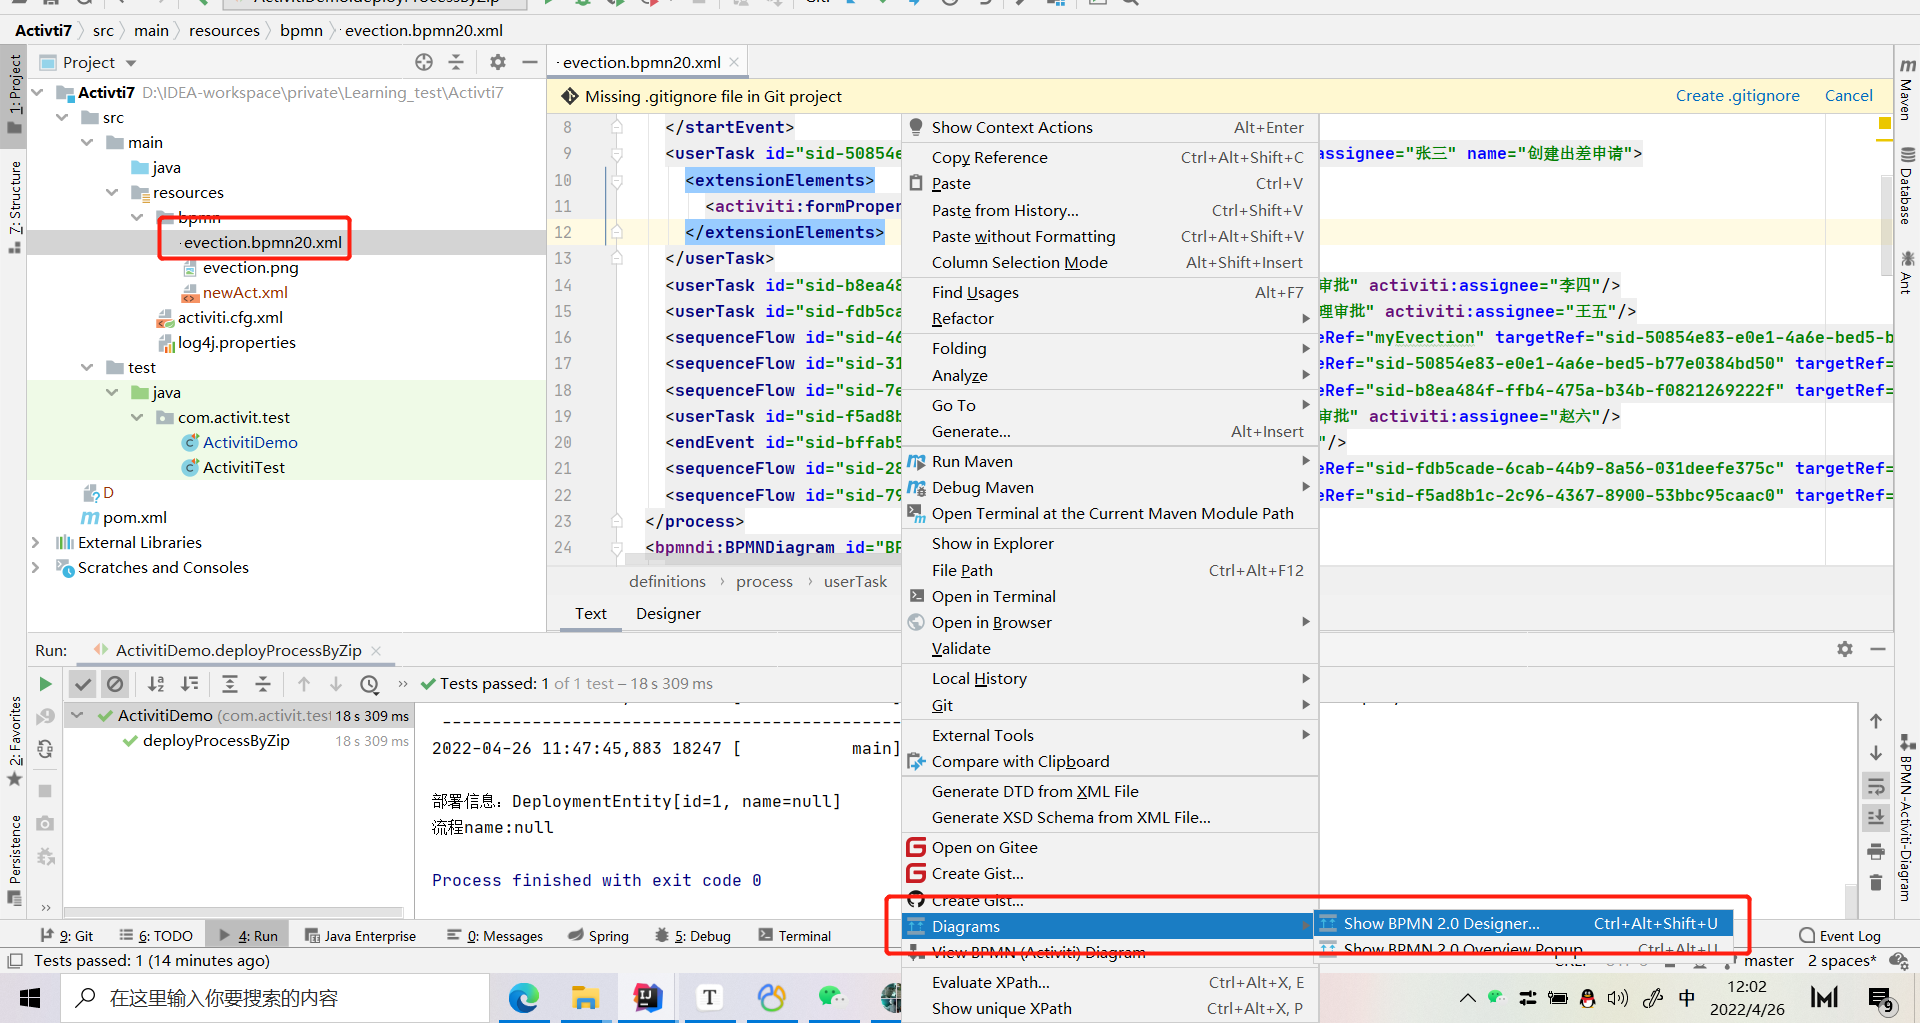Viewport: 1920px width, 1023px height.
Task: Sort tests alphabetically in Run toolbar
Action: 156,684
